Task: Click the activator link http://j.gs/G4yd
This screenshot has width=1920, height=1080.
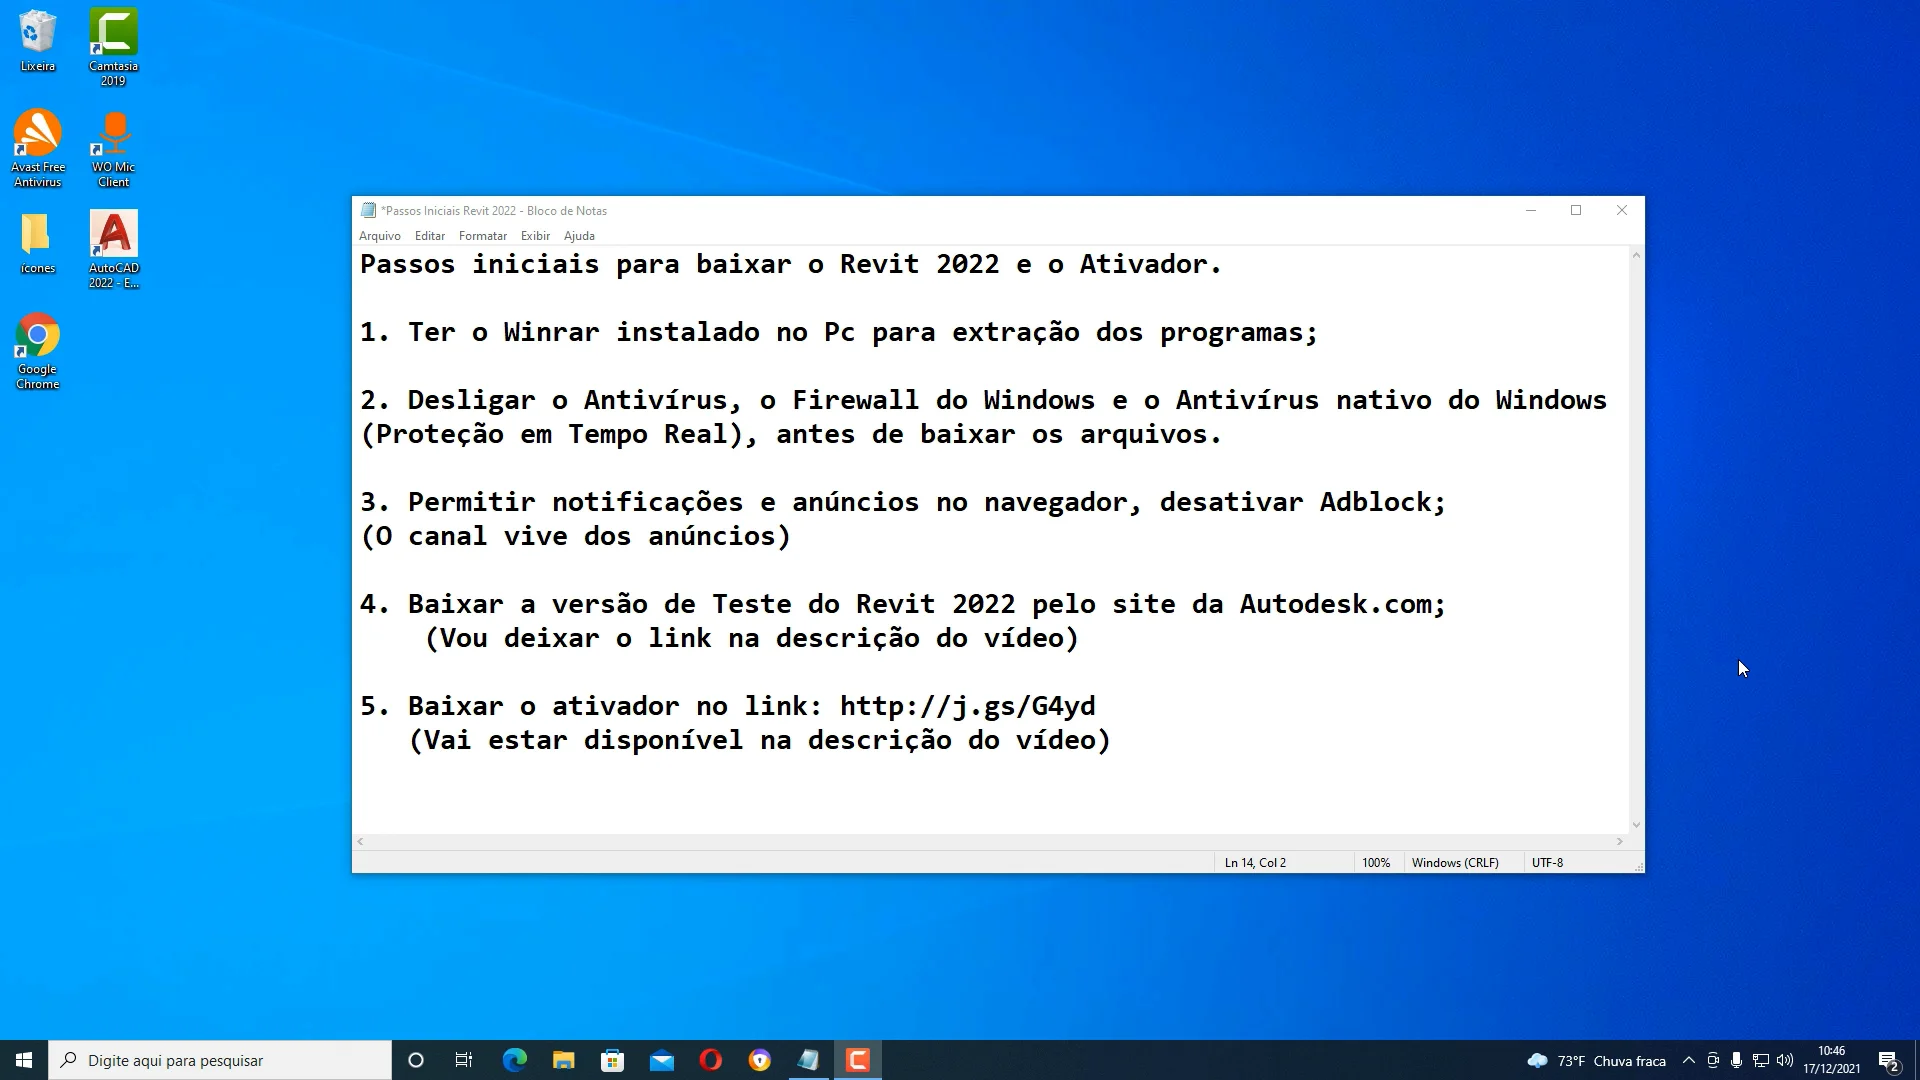Action: coord(968,705)
